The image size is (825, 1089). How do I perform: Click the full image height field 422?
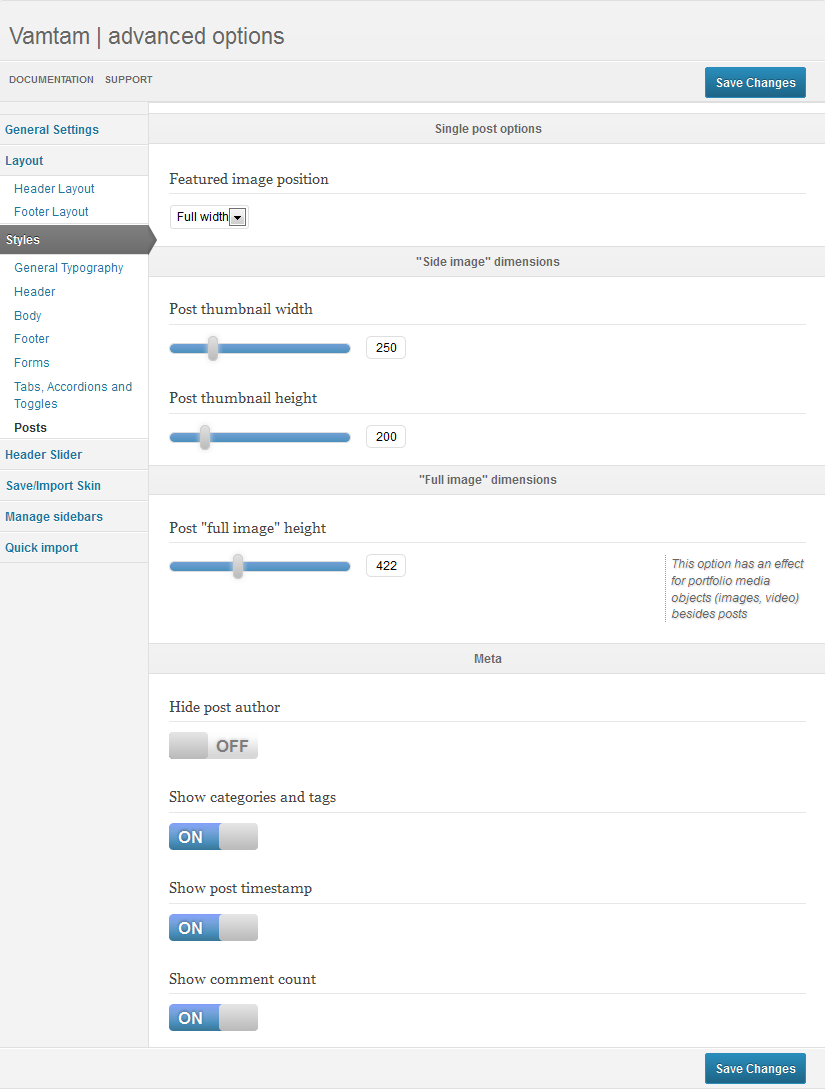click(x=386, y=565)
